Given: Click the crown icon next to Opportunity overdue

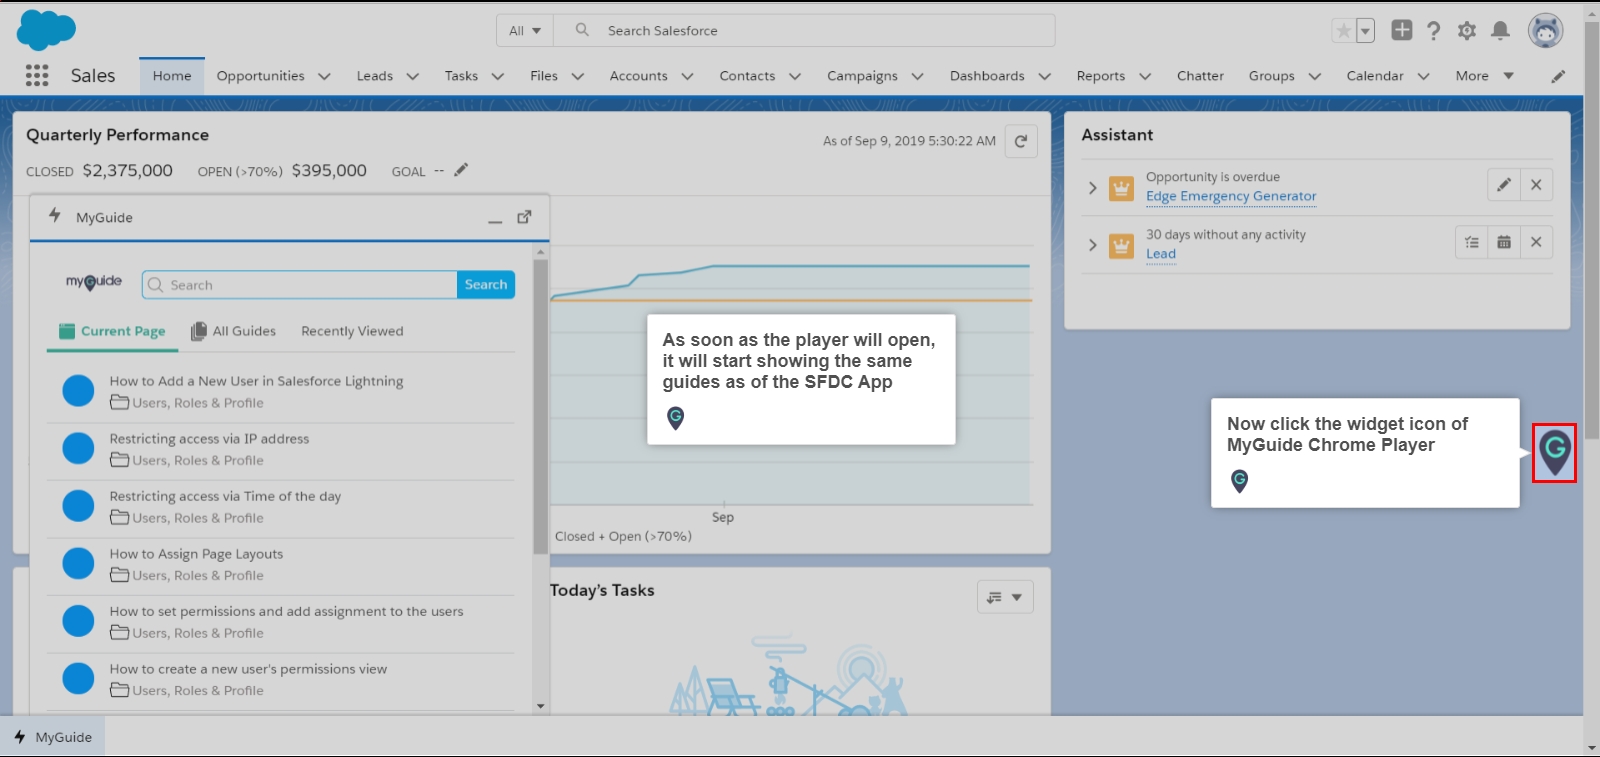Looking at the screenshot, I should (1121, 187).
